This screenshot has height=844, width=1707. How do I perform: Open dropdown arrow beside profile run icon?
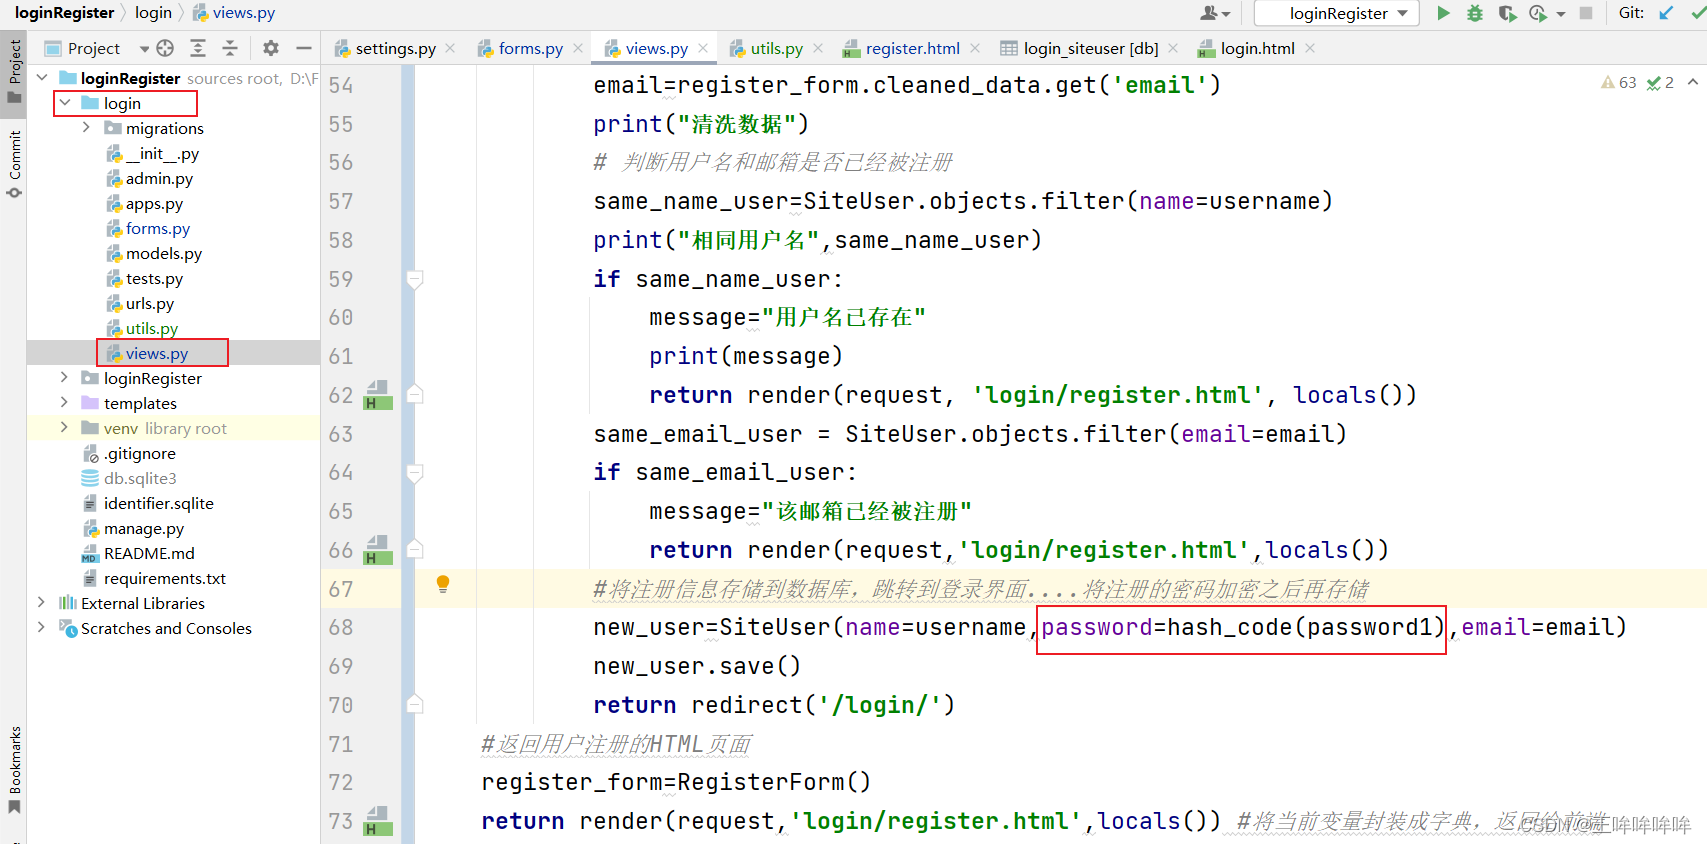(1560, 14)
